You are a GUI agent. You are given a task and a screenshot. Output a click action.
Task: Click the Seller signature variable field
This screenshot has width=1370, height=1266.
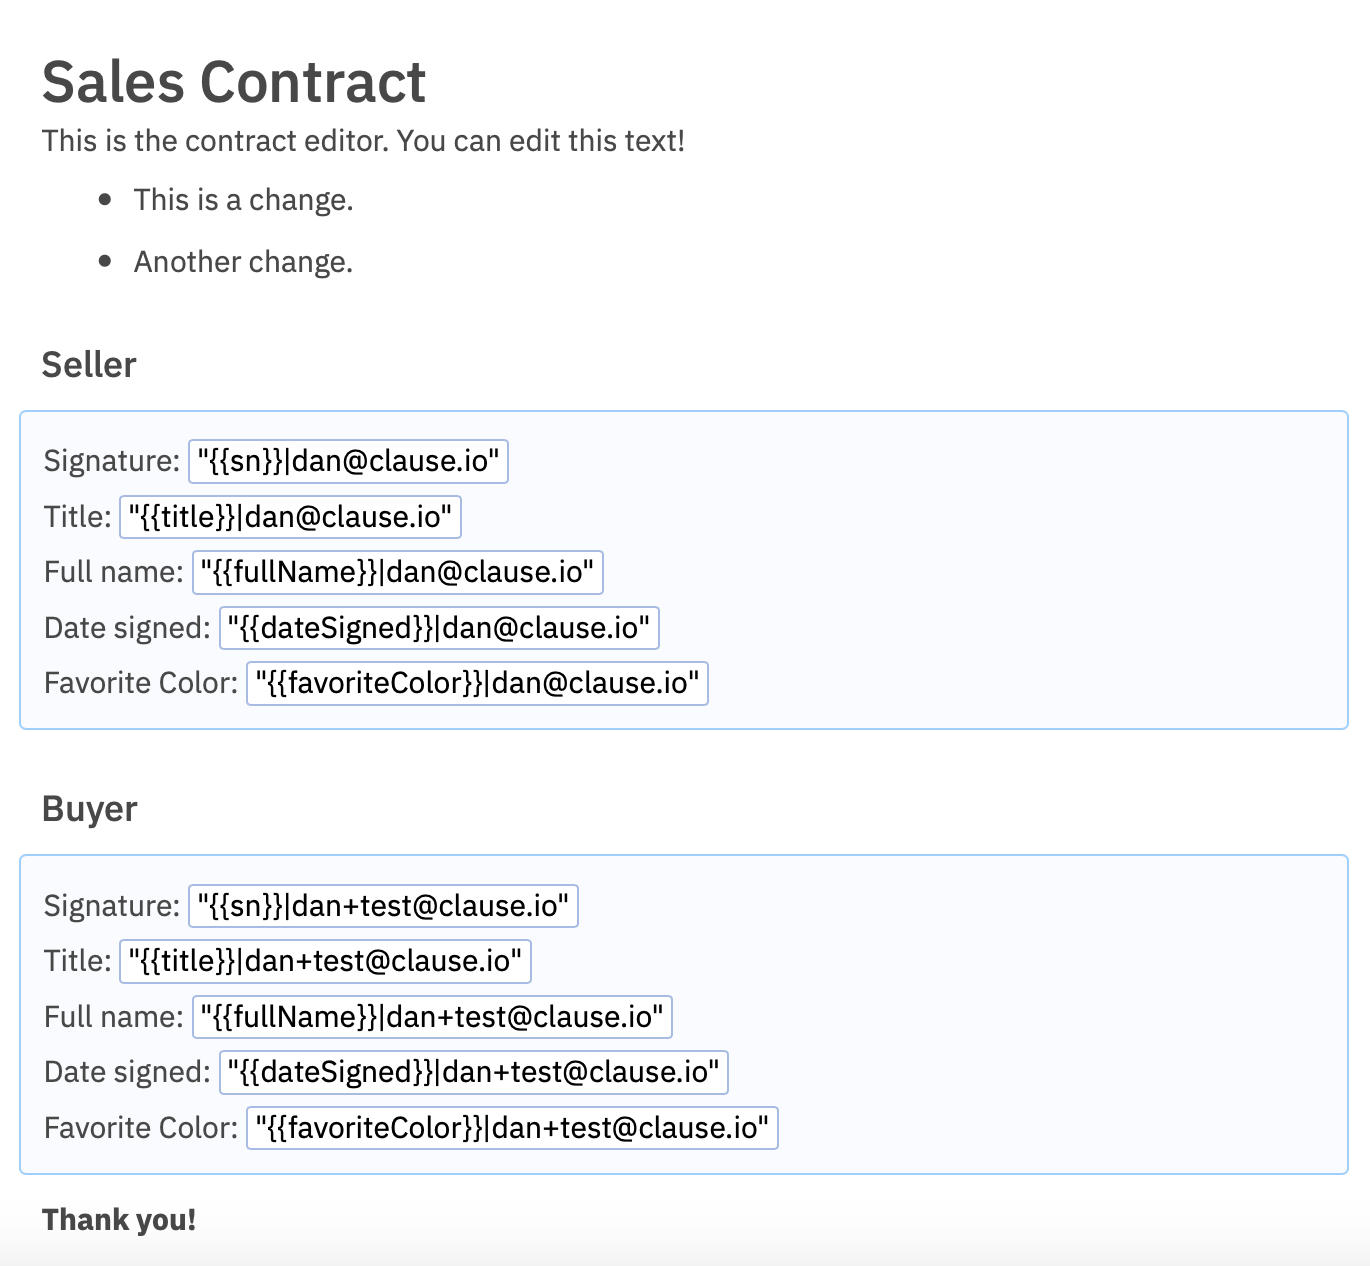(348, 461)
